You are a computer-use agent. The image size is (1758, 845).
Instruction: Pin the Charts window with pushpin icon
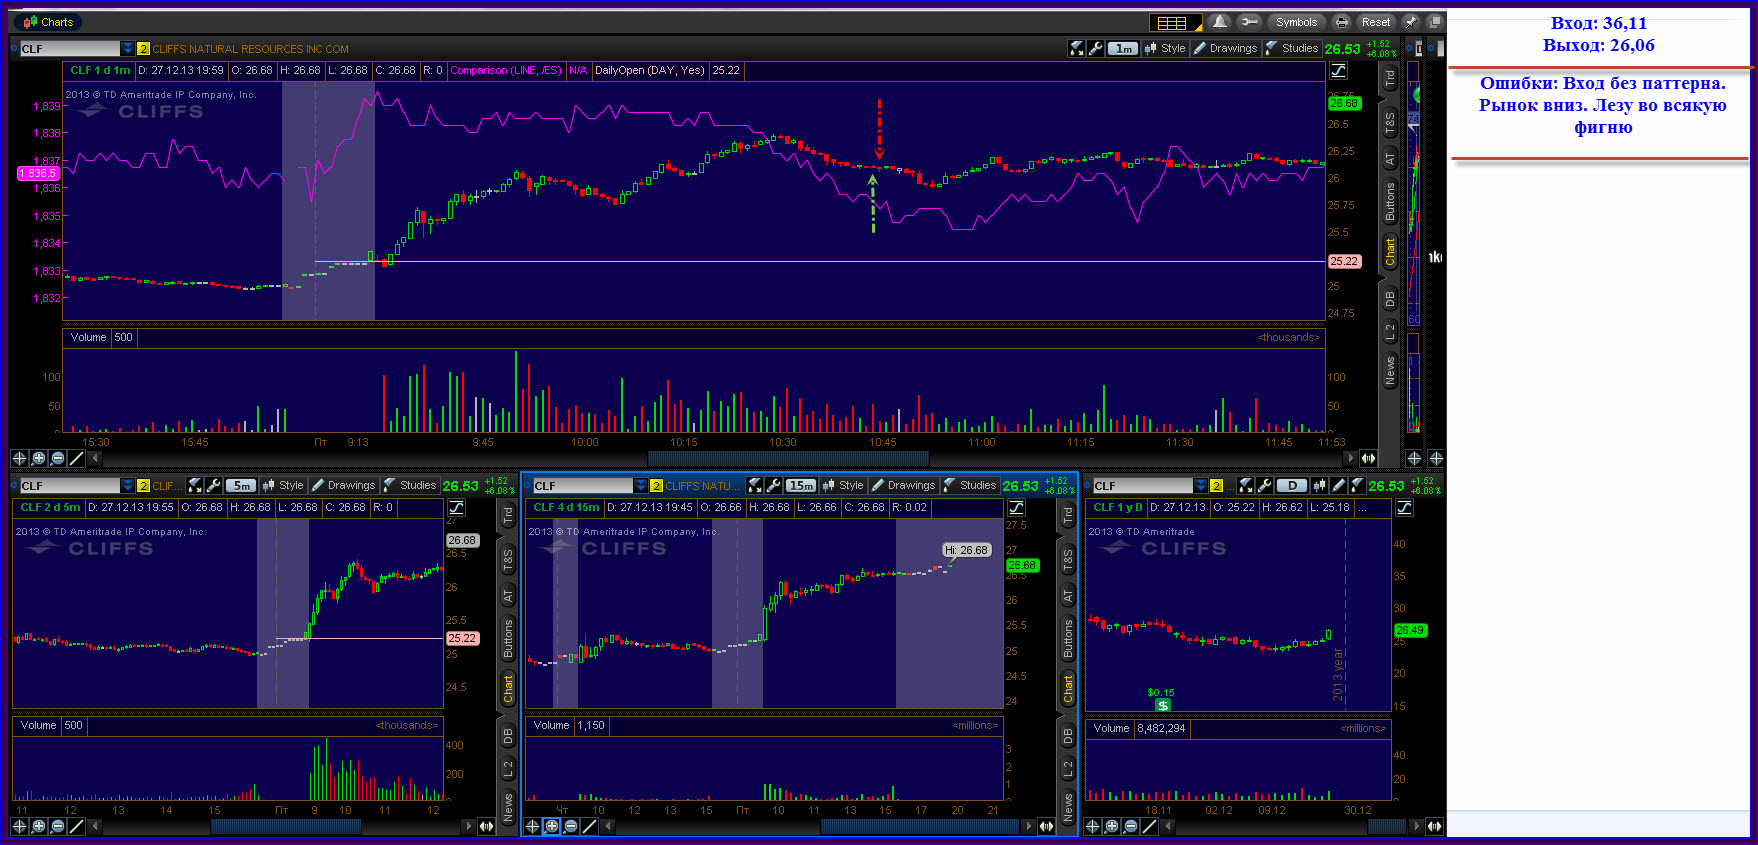(1411, 22)
